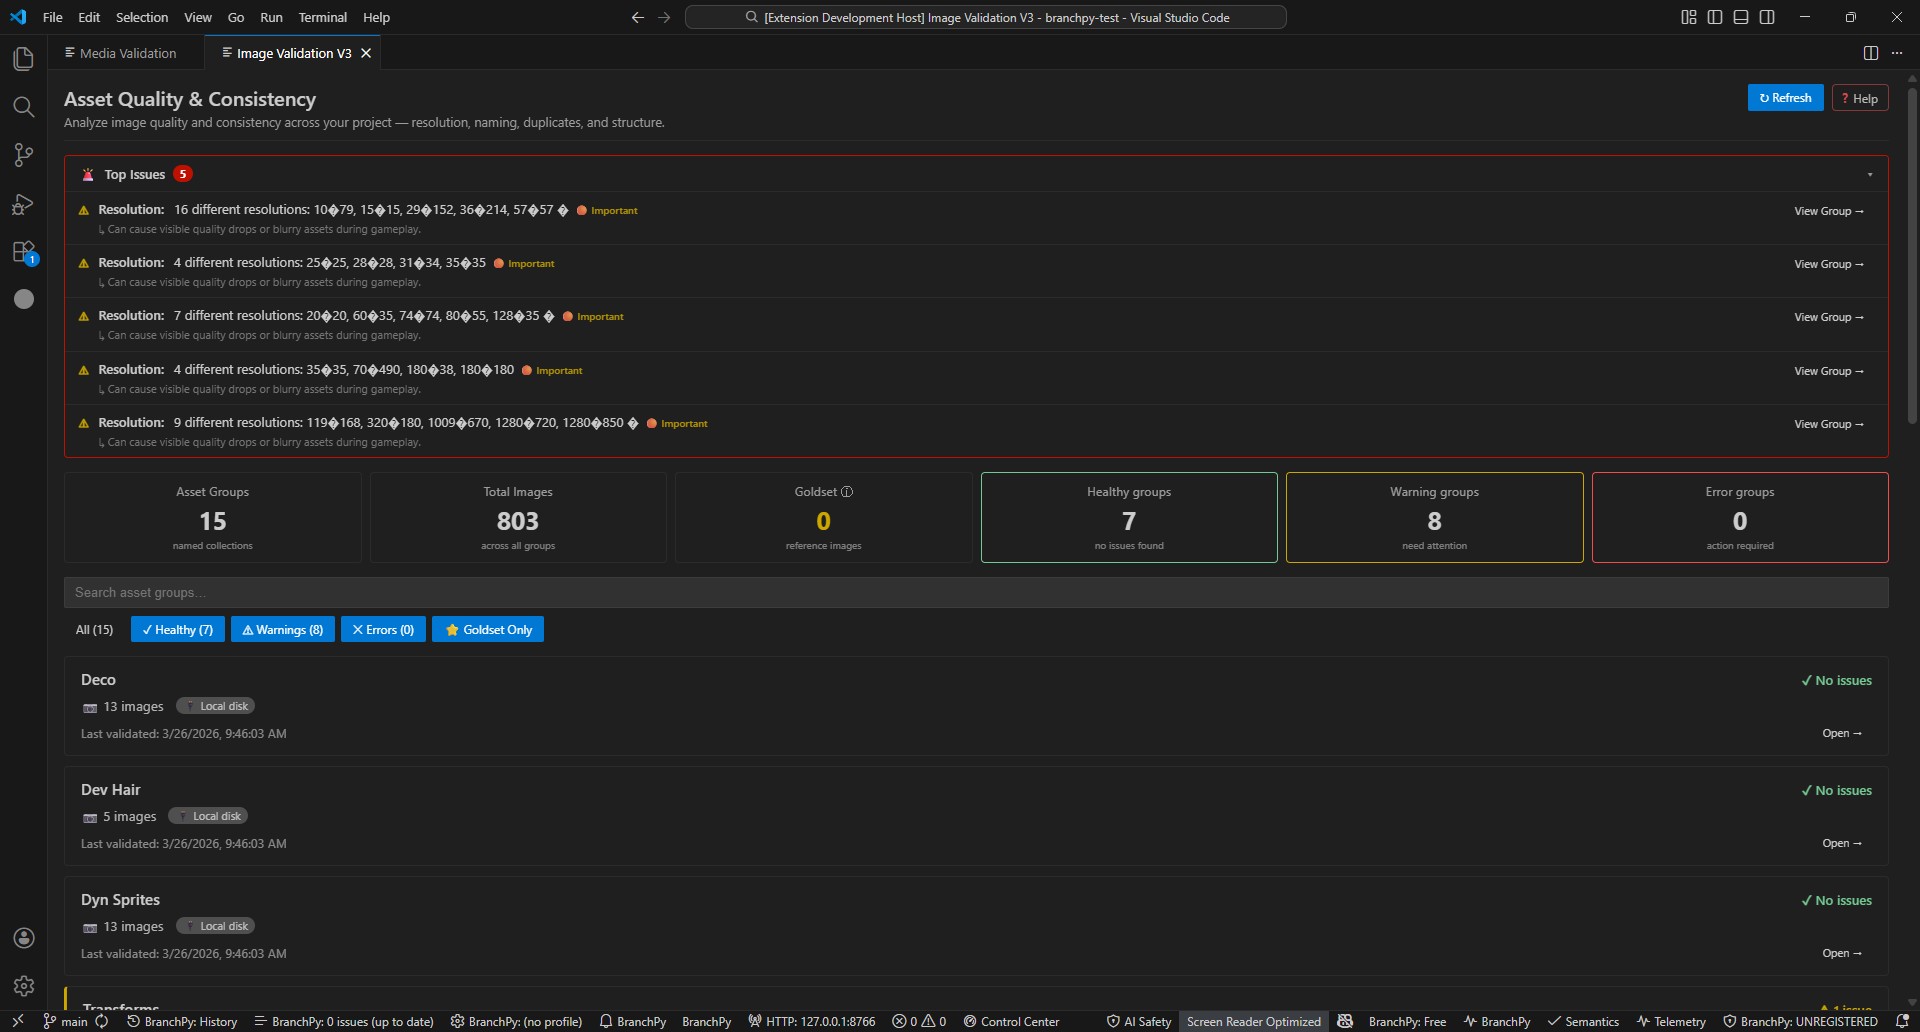Collapse the Top Issues section

point(1870,174)
